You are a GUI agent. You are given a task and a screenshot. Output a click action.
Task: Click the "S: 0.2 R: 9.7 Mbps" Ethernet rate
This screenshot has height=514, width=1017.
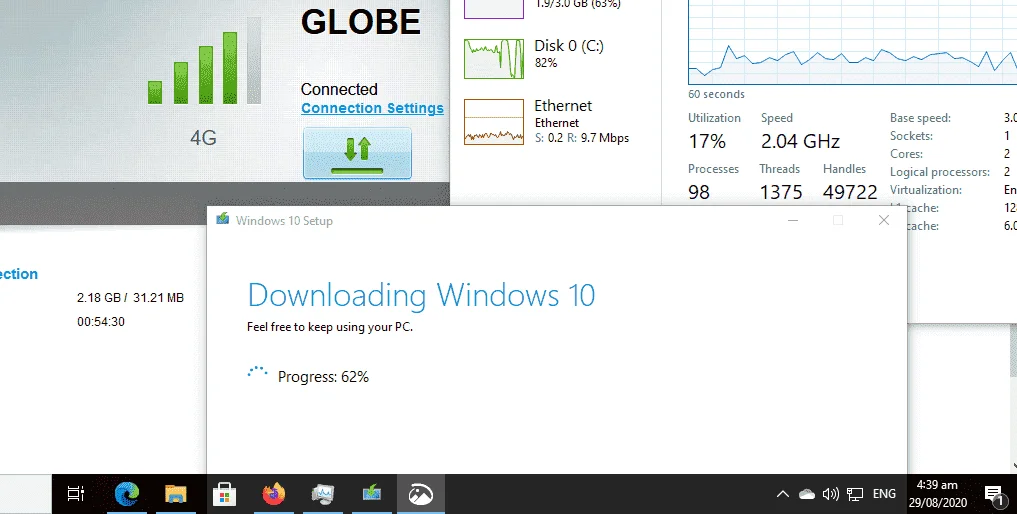click(x=582, y=138)
